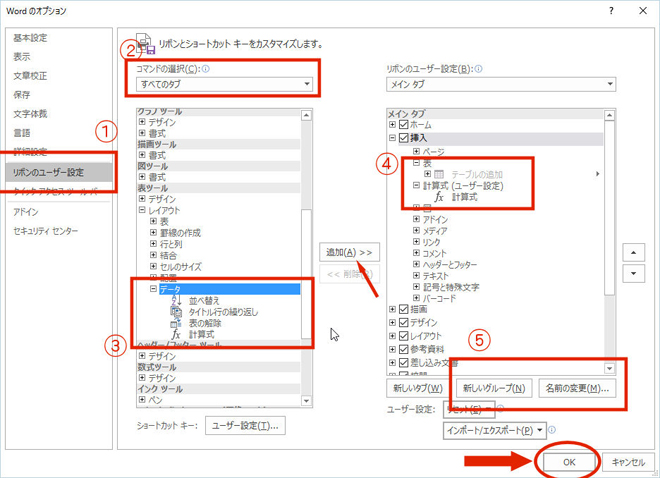This screenshot has height=478, width=660.
Task: Click the テーブルの追加 table icon
Action: pos(438,174)
